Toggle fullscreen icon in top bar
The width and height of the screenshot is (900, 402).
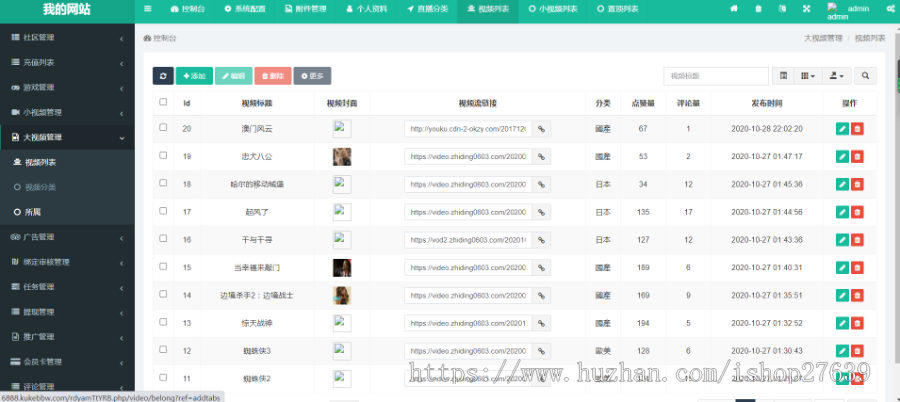806,9
